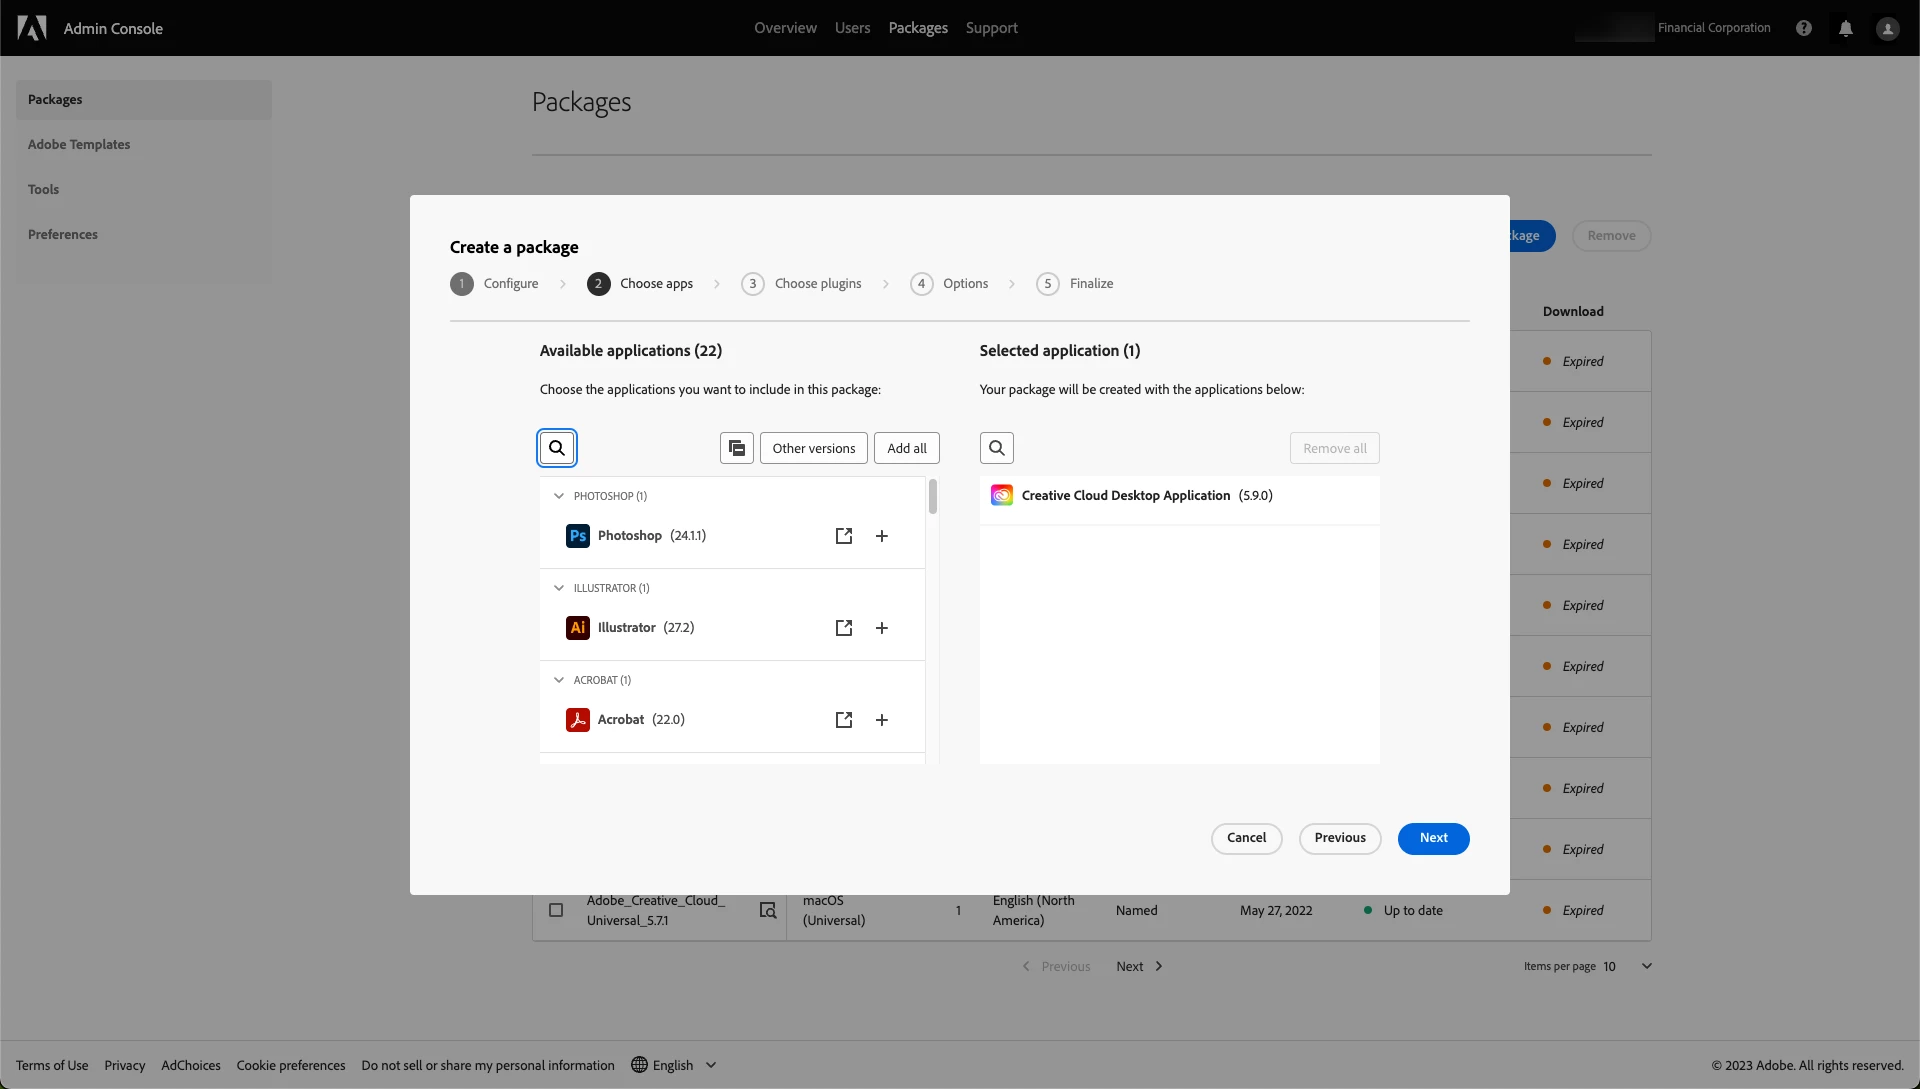Open Do not sell or share link
The image size is (1920, 1089).
(x=488, y=1065)
